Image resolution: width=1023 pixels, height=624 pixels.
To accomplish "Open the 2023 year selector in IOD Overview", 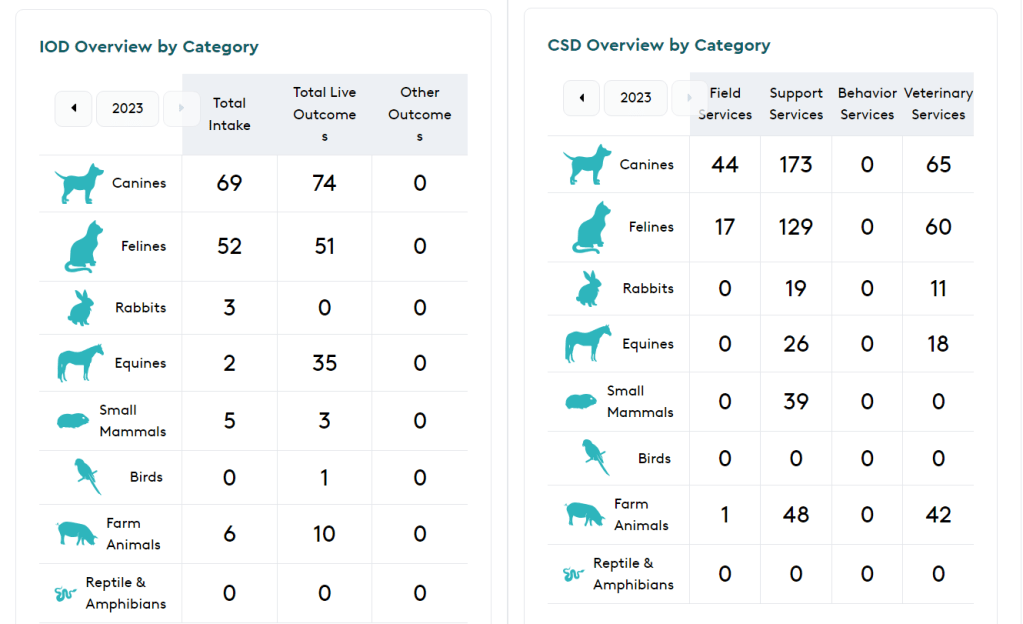I will [127, 108].
